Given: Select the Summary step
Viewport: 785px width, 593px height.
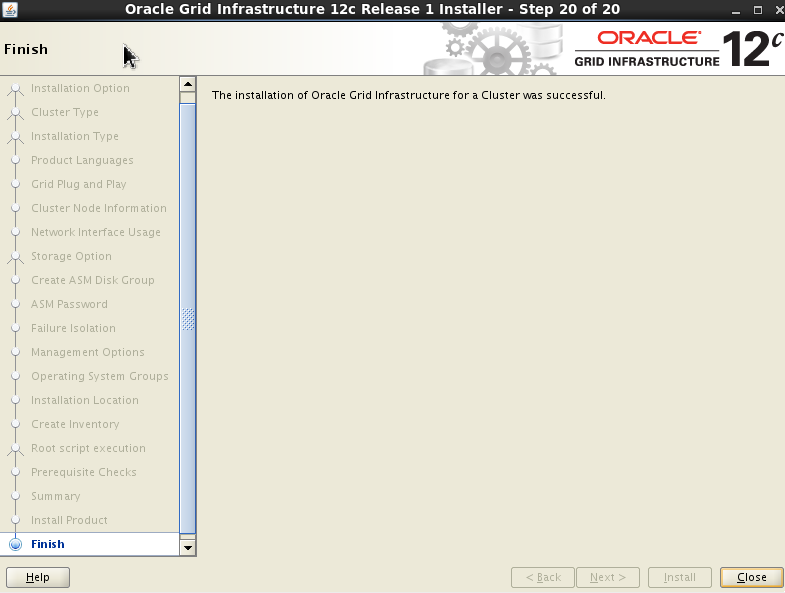Looking at the screenshot, I should (56, 496).
